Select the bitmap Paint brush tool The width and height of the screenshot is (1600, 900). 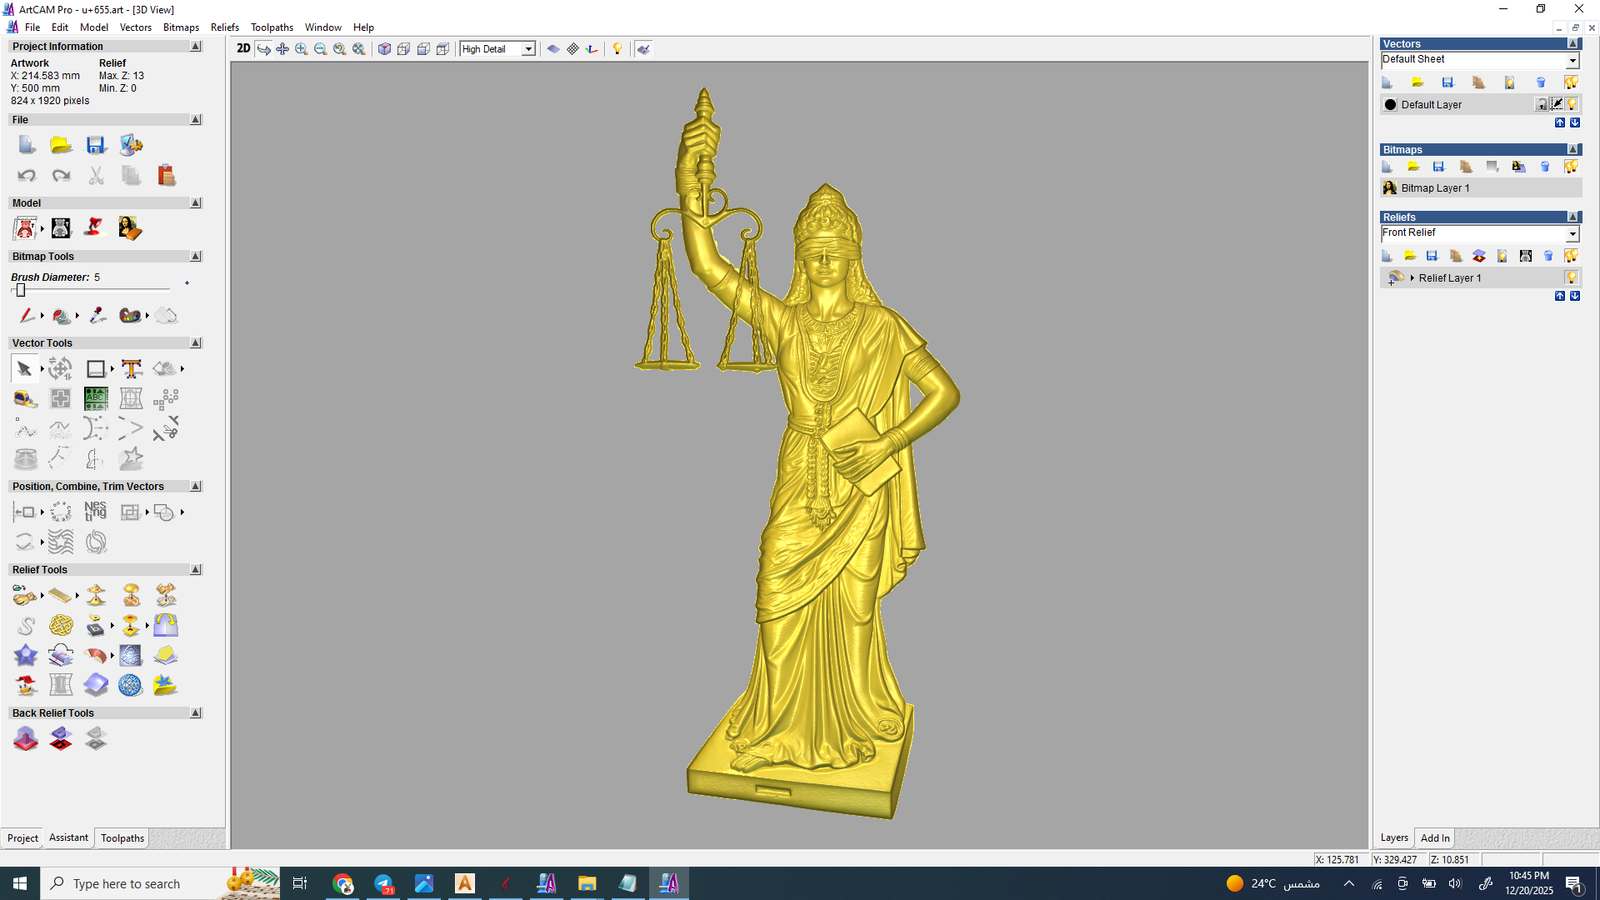tap(26, 316)
